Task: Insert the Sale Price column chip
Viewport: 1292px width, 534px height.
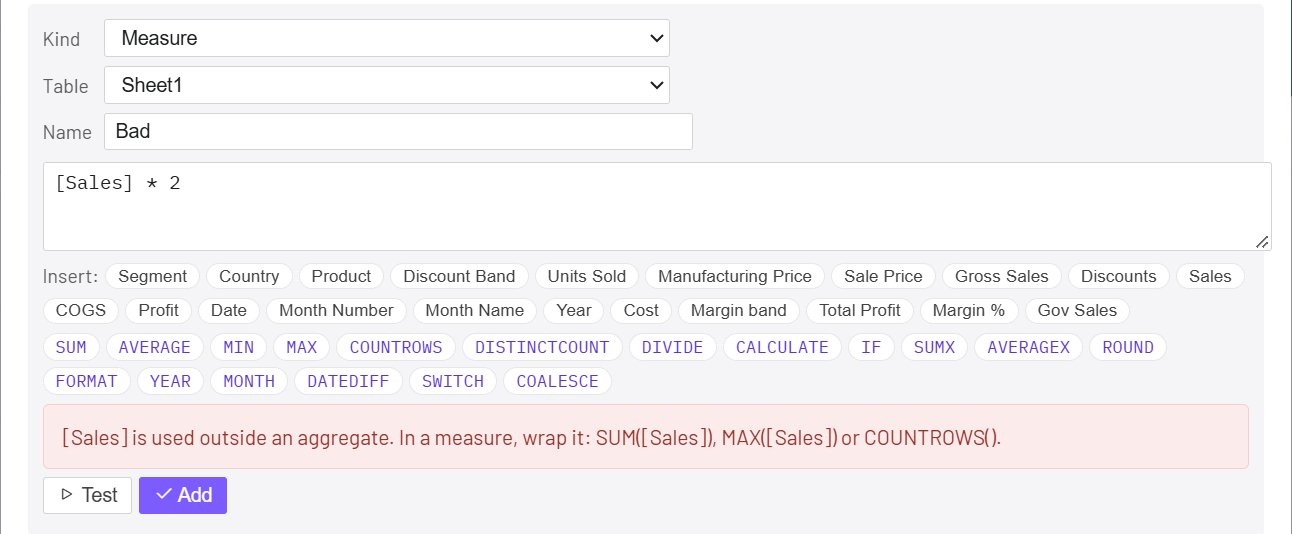Action: point(883,276)
